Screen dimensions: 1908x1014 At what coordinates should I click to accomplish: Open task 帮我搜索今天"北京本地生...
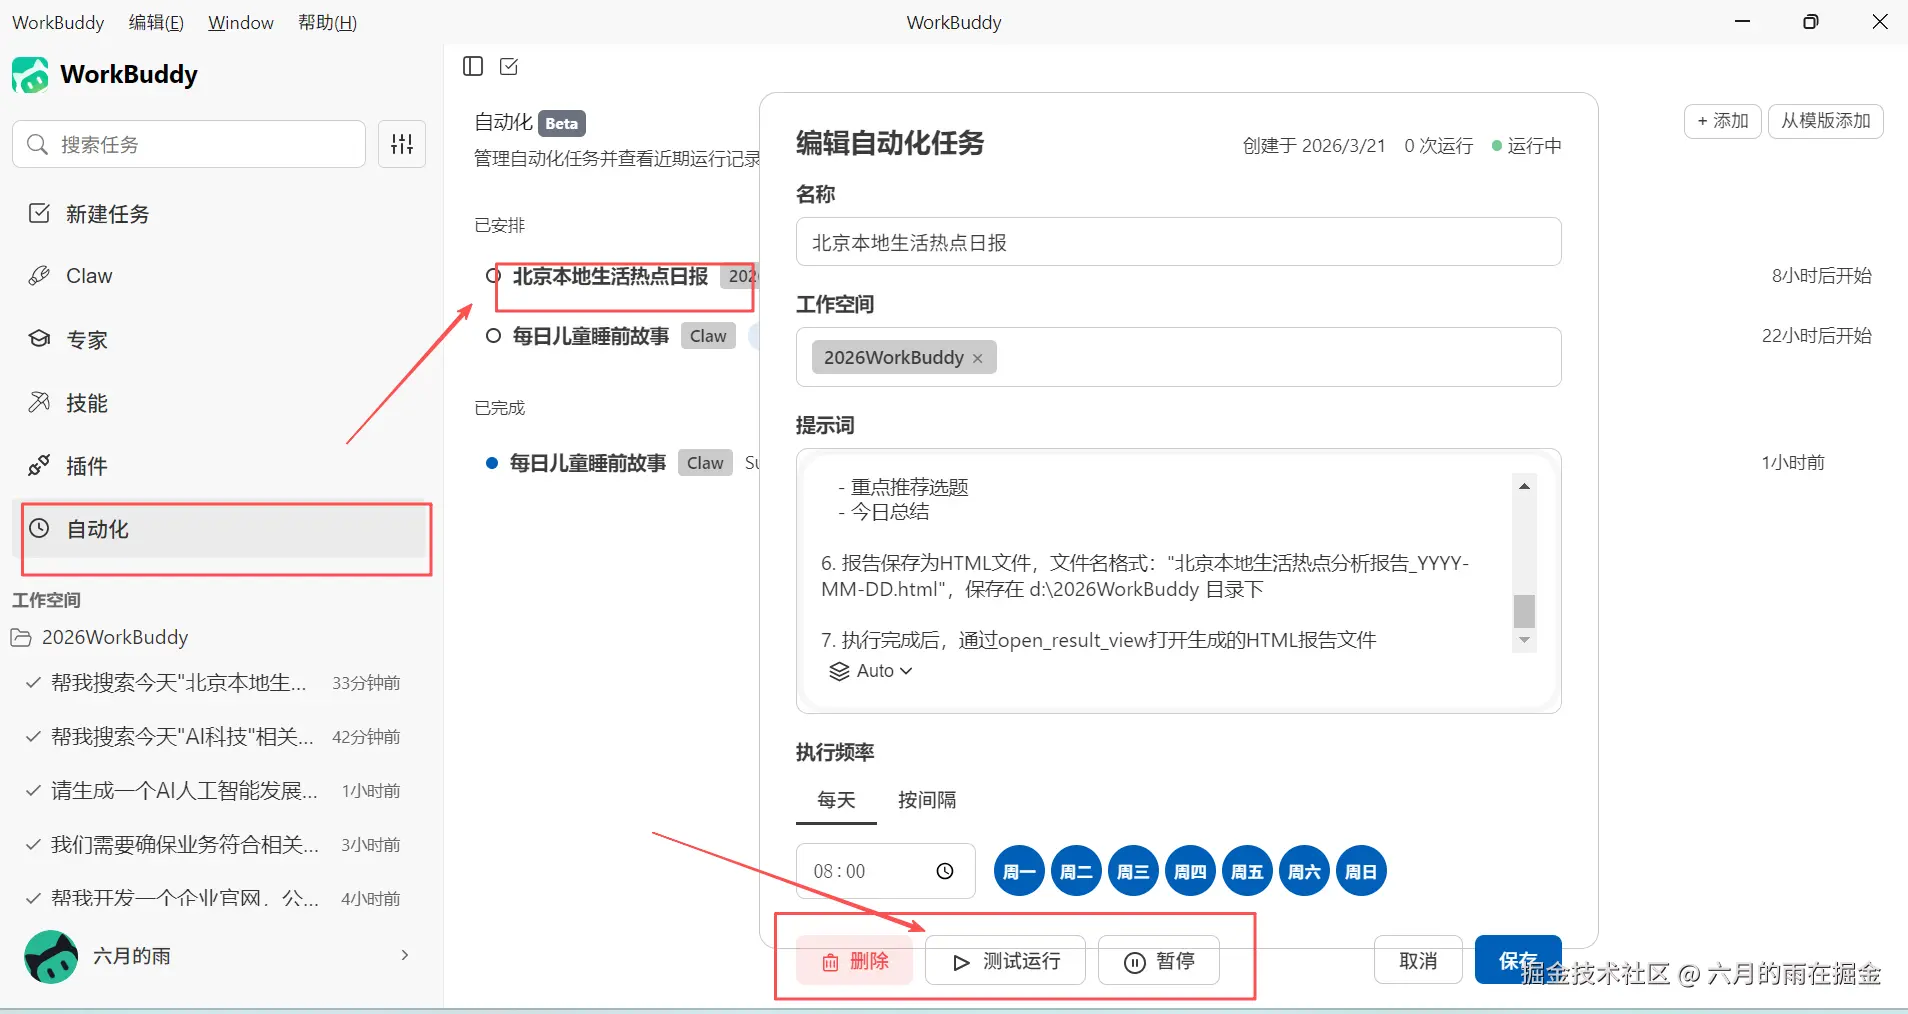click(214, 683)
